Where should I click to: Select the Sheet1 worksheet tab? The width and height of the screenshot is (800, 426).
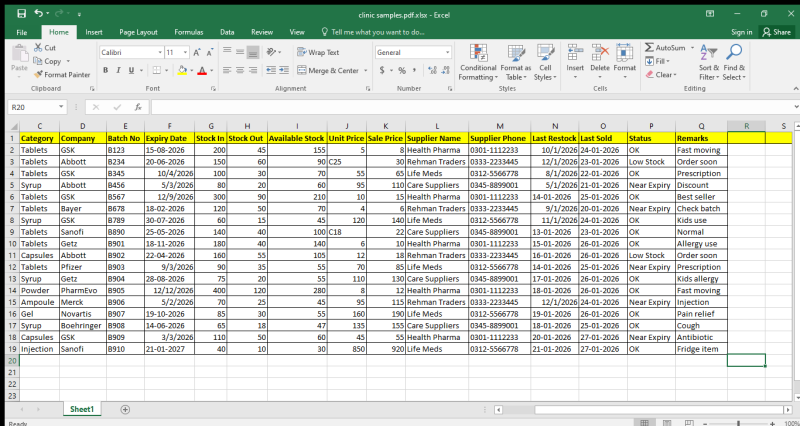click(x=81, y=409)
